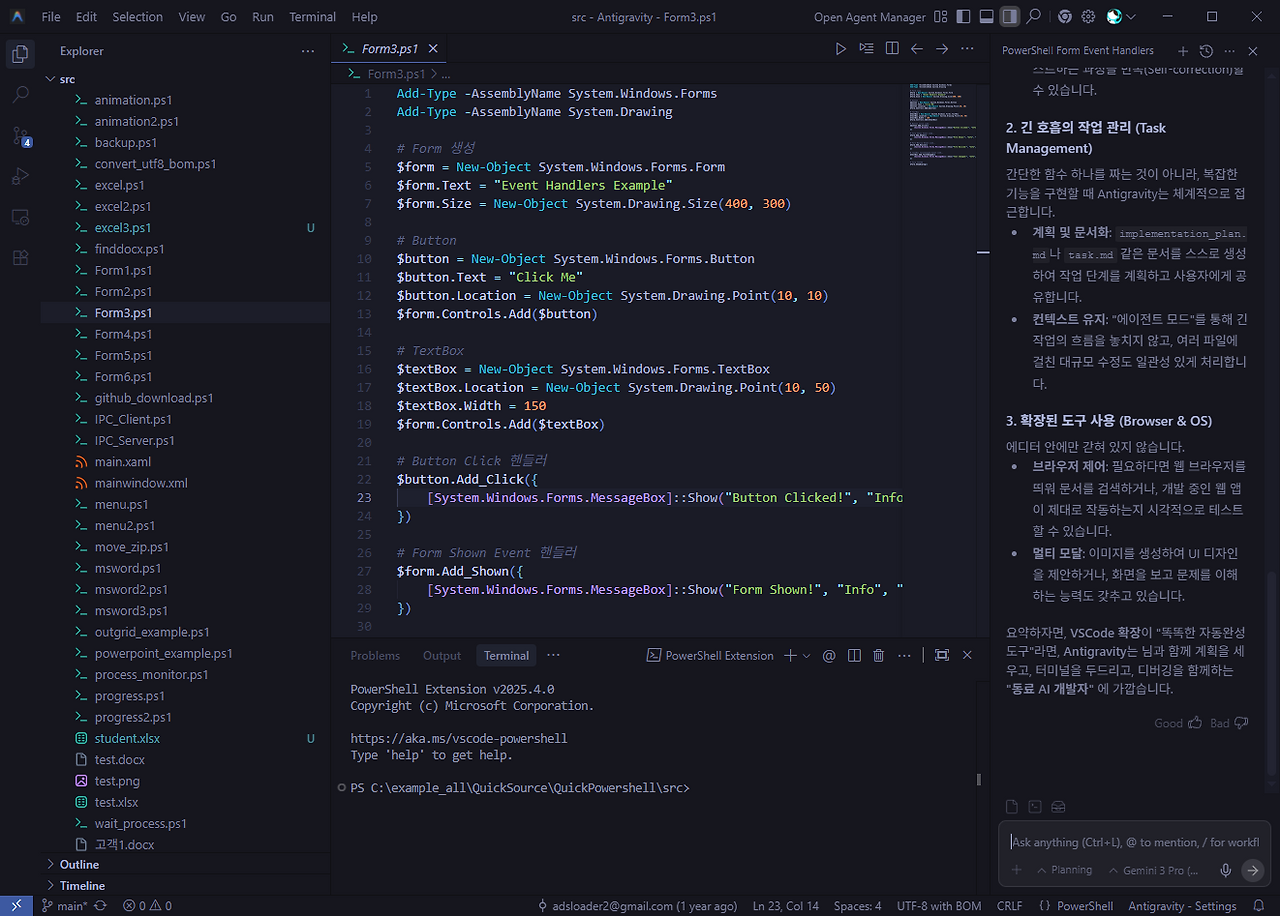Image resolution: width=1280 pixels, height=916 pixels.
Task: Close the terminal panel
Action: click(967, 655)
